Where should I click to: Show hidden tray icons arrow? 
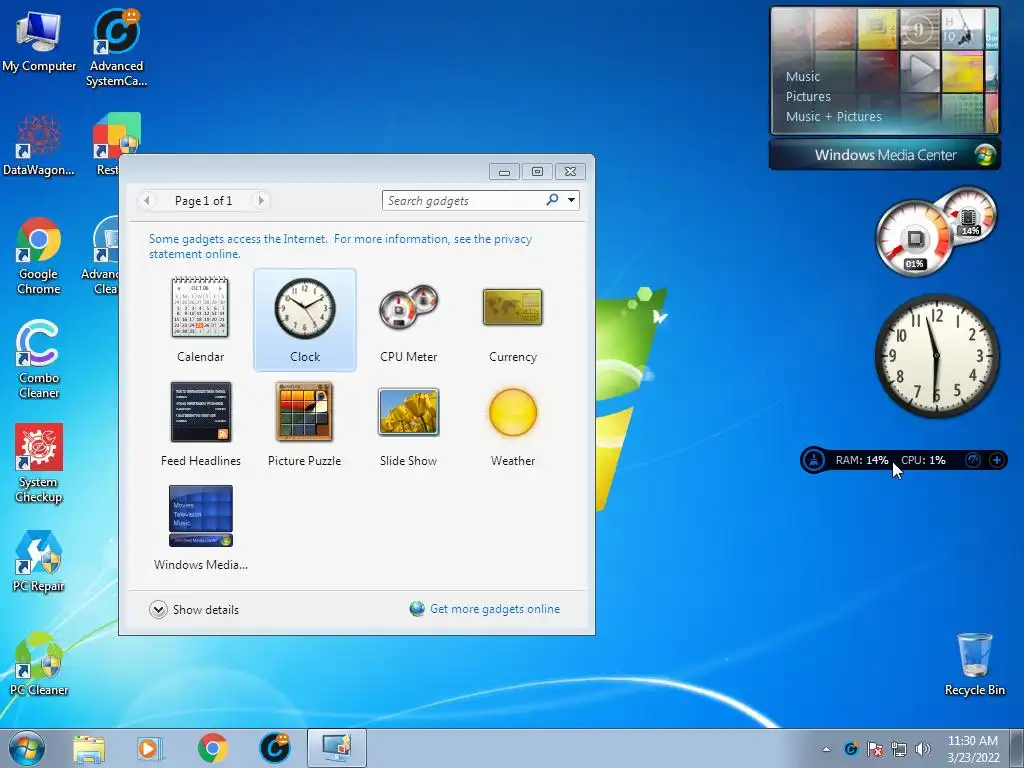coord(826,749)
